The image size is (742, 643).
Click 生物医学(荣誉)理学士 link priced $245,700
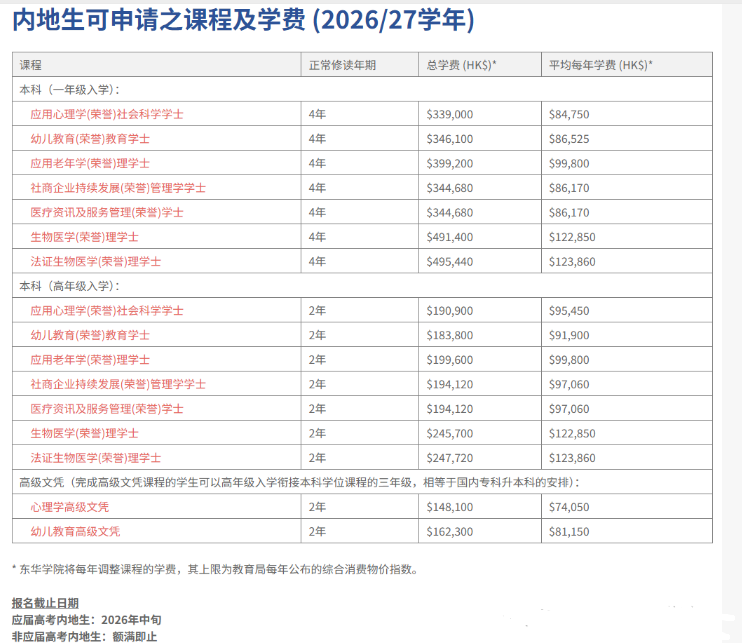click(x=84, y=433)
